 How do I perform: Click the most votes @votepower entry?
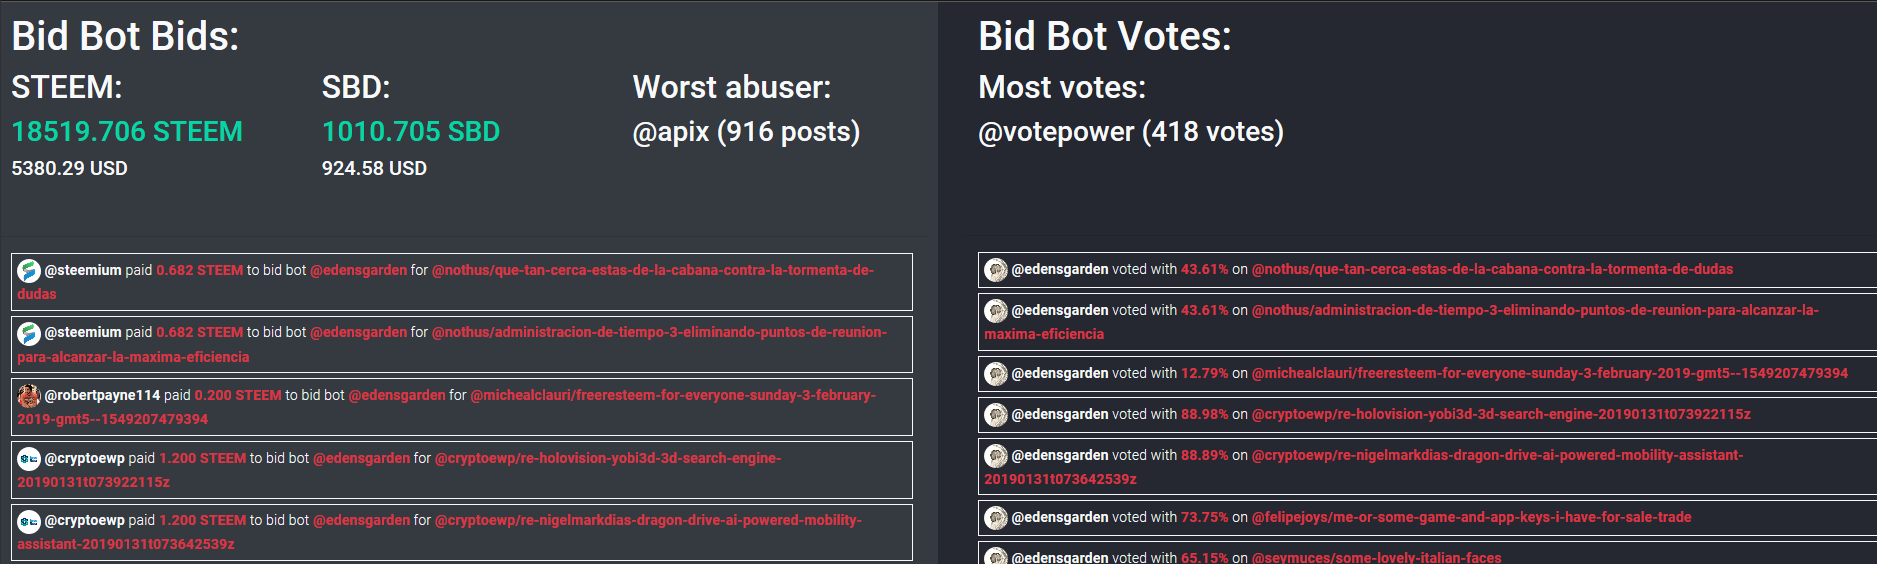pyautogui.click(x=1130, y=132)
